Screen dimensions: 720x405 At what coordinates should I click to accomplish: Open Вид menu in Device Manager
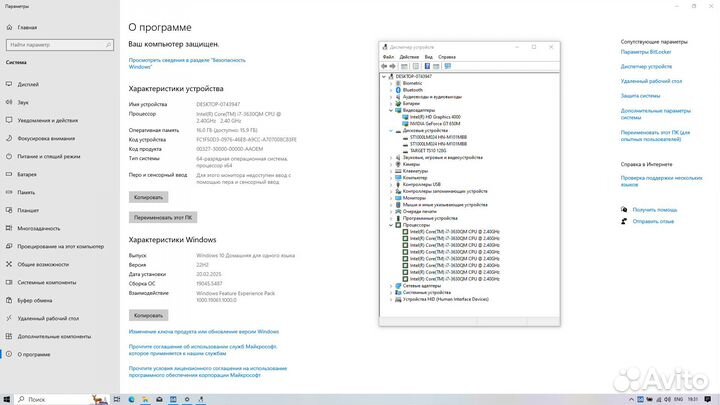click(428, 57)
